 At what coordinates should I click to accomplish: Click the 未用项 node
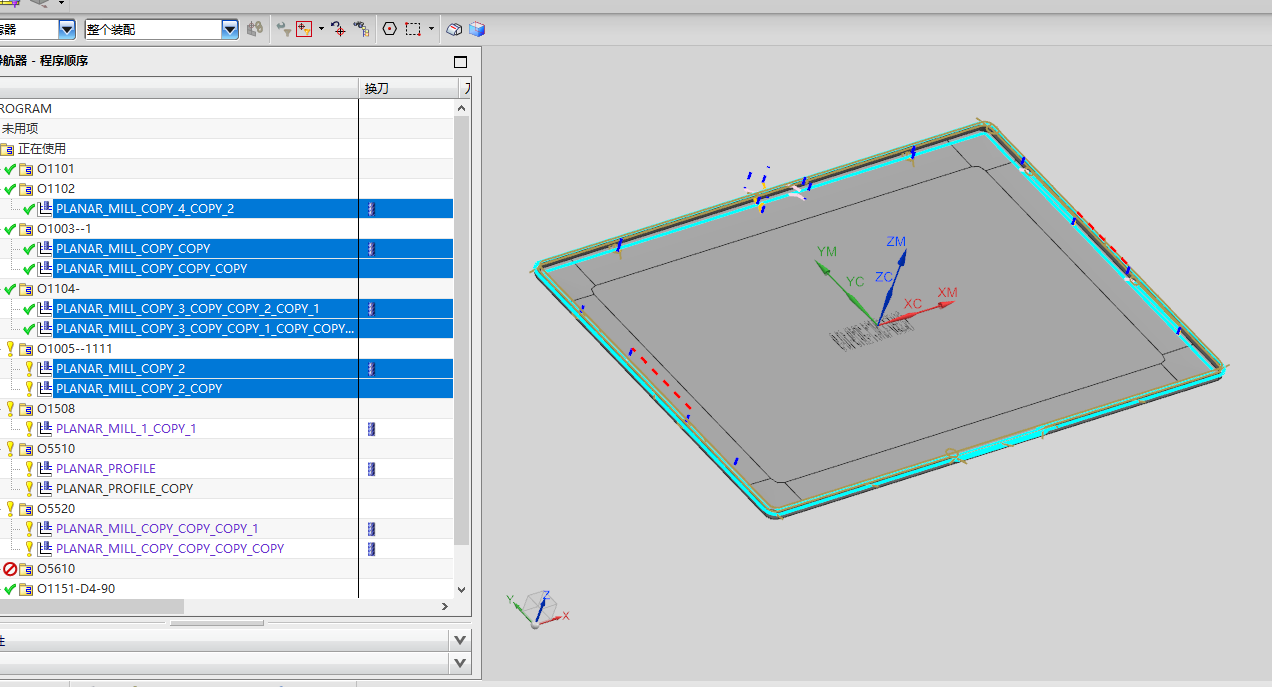pyautogui.click(x=20, y=129)
